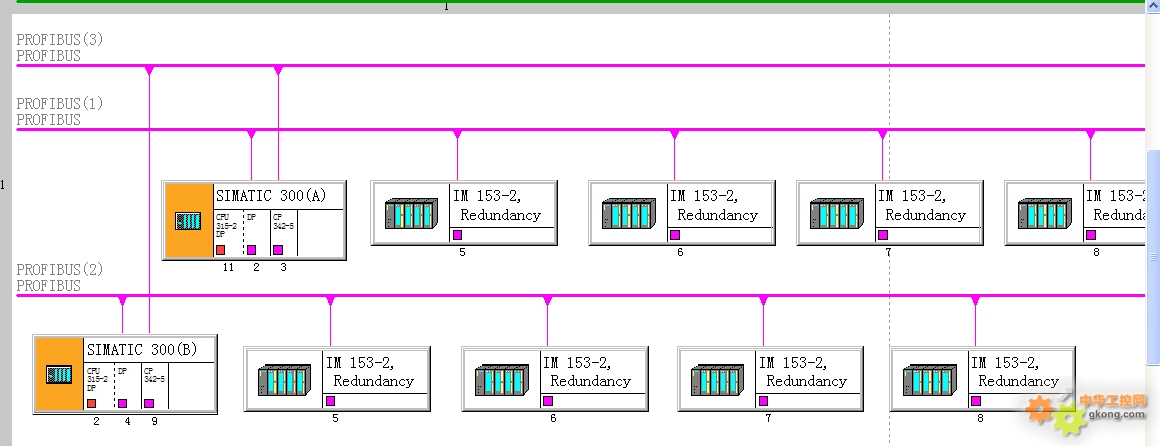Click the DP label in SIMATIC 300(B)
This screenshot has width=1160, height=446.
(123, 371)
